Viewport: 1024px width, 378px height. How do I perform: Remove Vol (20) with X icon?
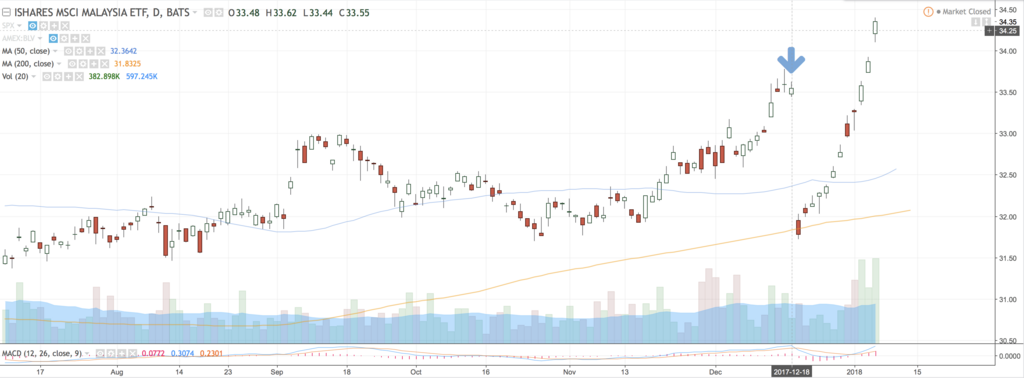click(79, 76)
